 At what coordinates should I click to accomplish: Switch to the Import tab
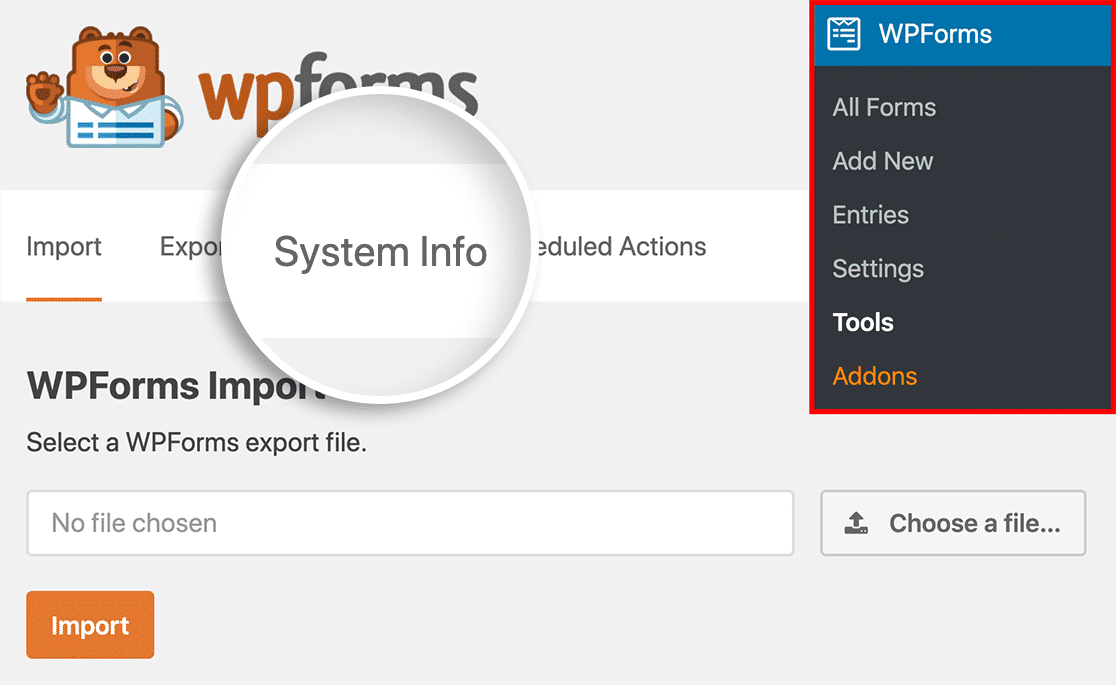tap(64, 247)
